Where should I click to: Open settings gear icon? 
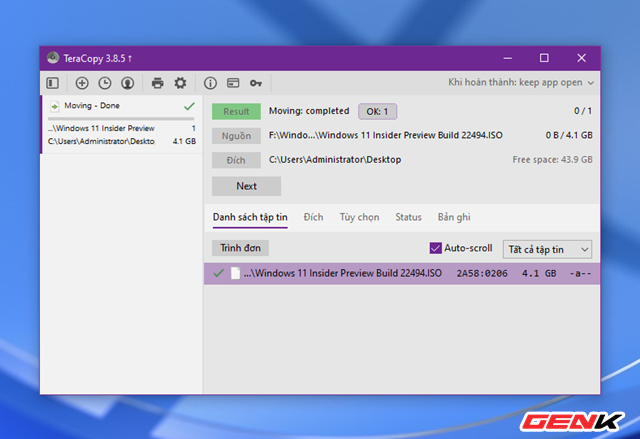(180, 83)
